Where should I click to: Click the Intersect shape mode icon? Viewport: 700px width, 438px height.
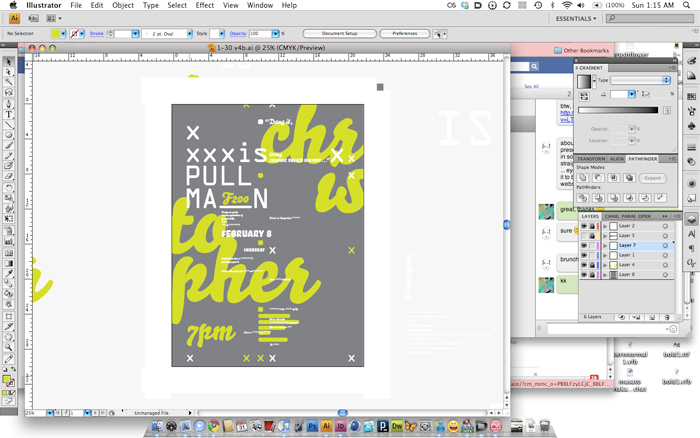614,178
